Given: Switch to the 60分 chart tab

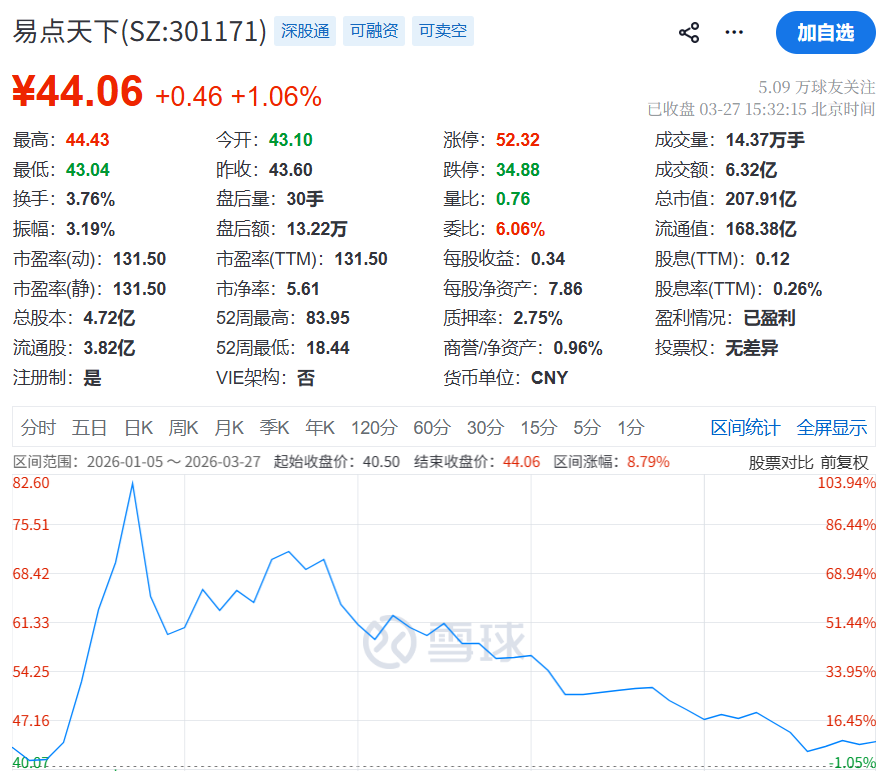Looking at the screenshot, I should coord(431,427).
